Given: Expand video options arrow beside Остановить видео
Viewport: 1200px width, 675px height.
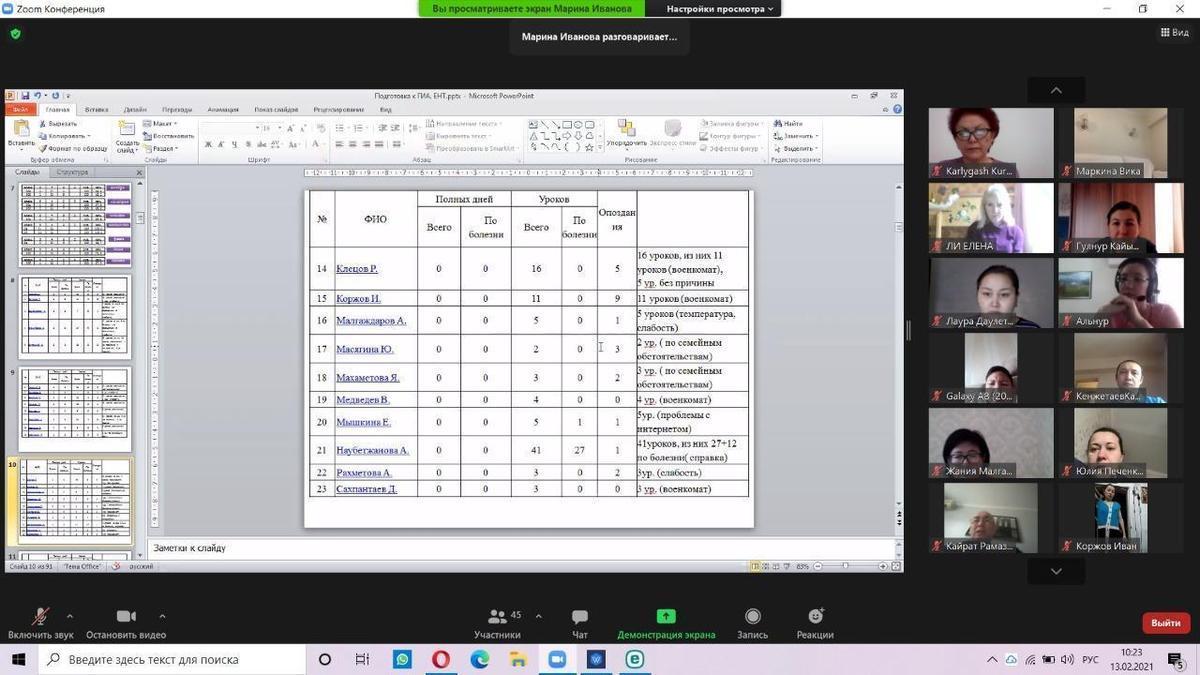Looking at the screenshot, I should (x=162, y=616).
